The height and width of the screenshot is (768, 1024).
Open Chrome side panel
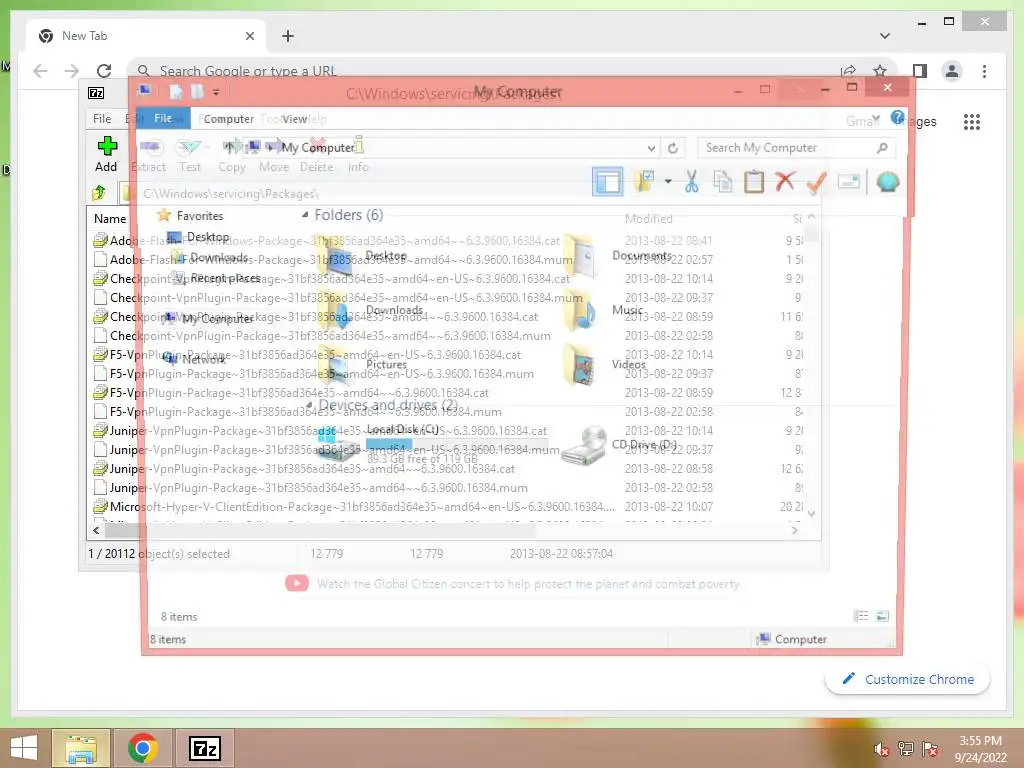tap(920, 71)
